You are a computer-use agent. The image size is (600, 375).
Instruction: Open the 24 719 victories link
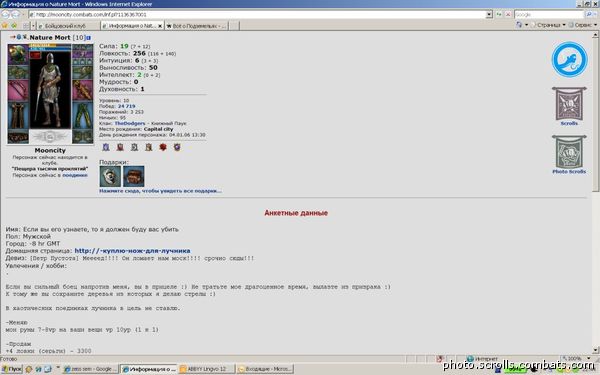[126, 106]
